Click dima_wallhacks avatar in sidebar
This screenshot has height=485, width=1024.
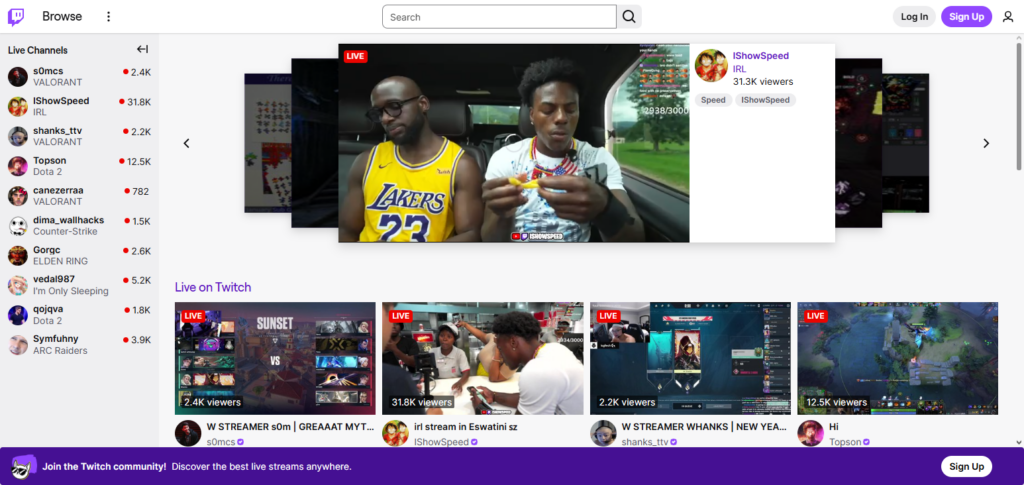(x=18, y=226)
